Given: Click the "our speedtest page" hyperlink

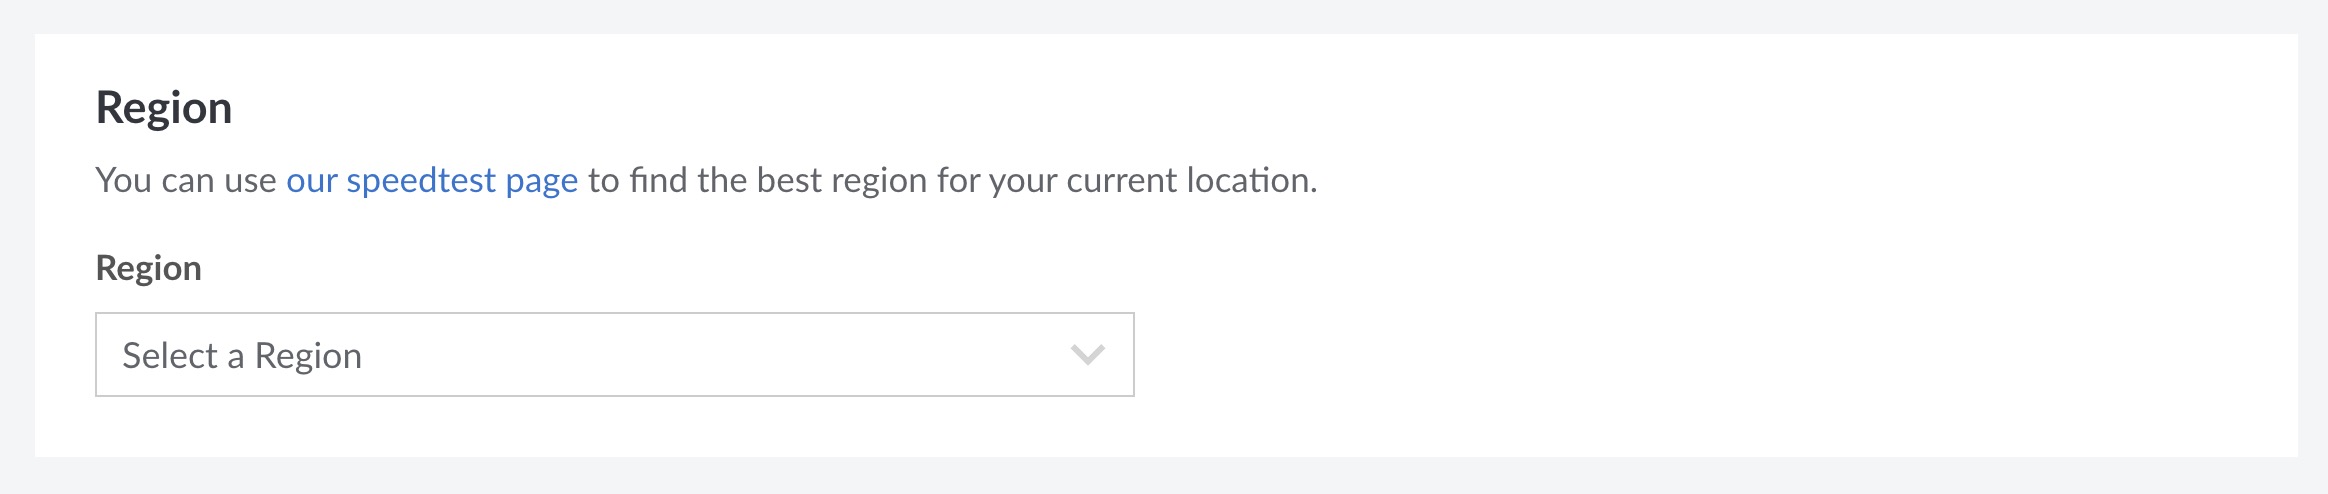Looking at the screenshot, I should click(x=432, y=180).
